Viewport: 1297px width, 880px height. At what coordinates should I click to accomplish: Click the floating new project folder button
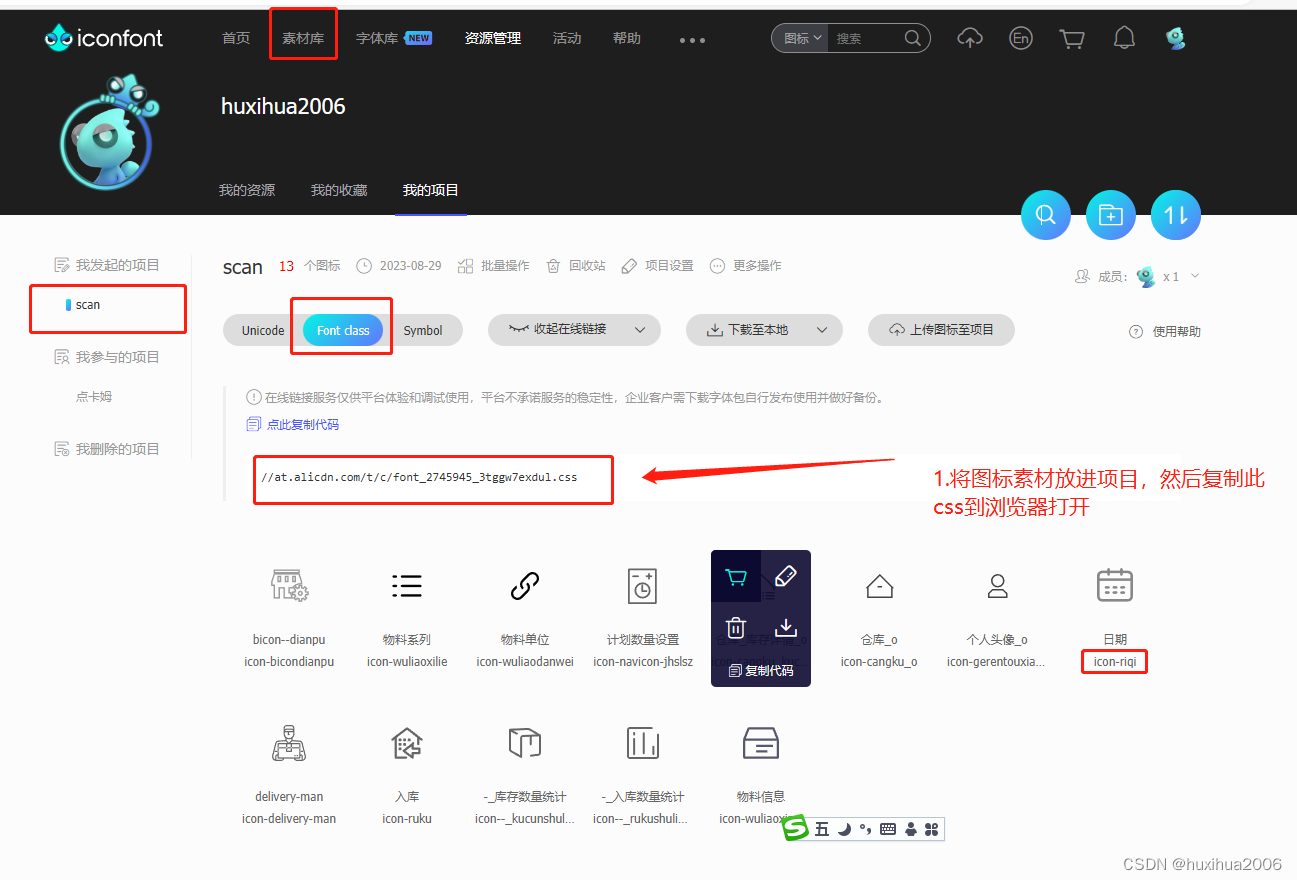(x=1110, y=214)
